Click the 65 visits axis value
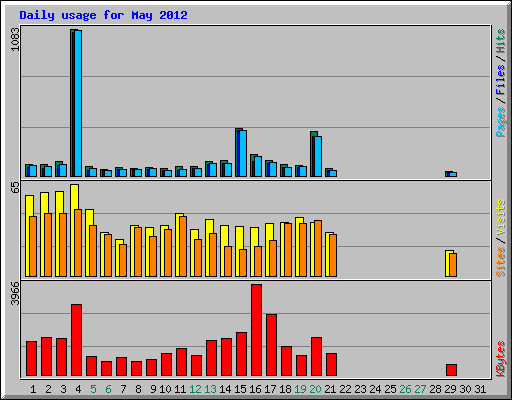 pyautogui.click(x=15, y=188)
